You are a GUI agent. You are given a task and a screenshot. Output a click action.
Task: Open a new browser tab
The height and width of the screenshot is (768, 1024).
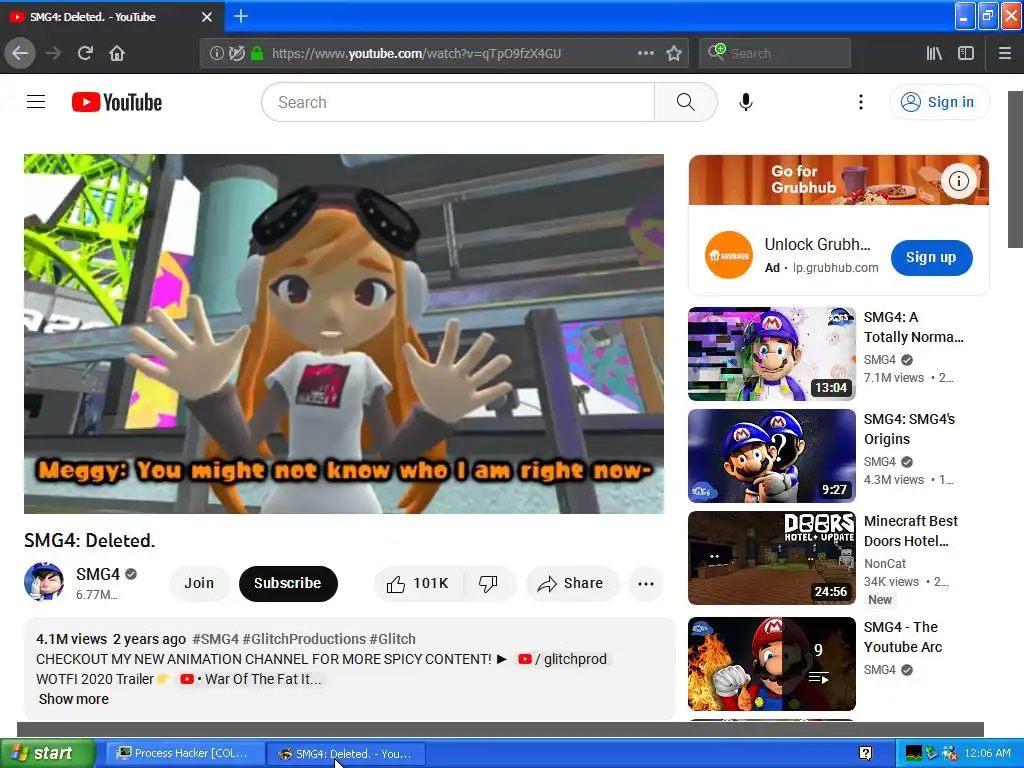(x=240, y=16)
